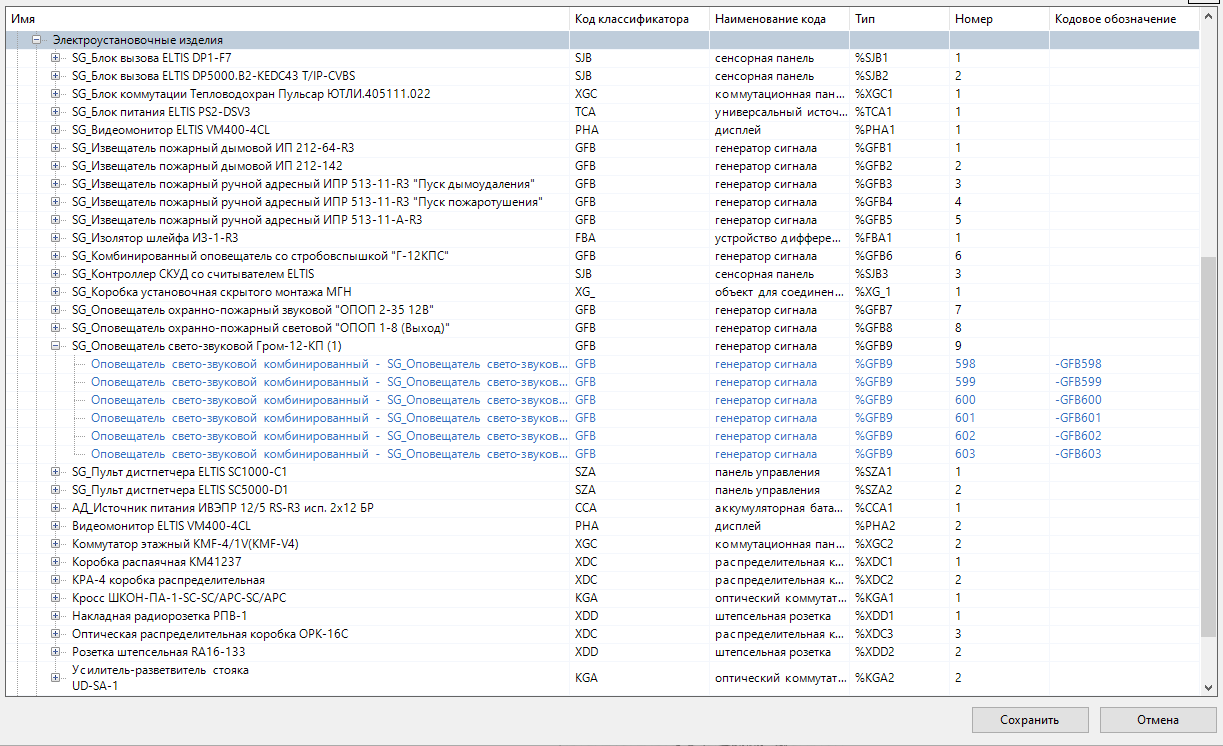Image resolution: width=1223 pixels, height=746 pixels.
Task: Click the Кодовое обозначение column header
Action: 1124,19
